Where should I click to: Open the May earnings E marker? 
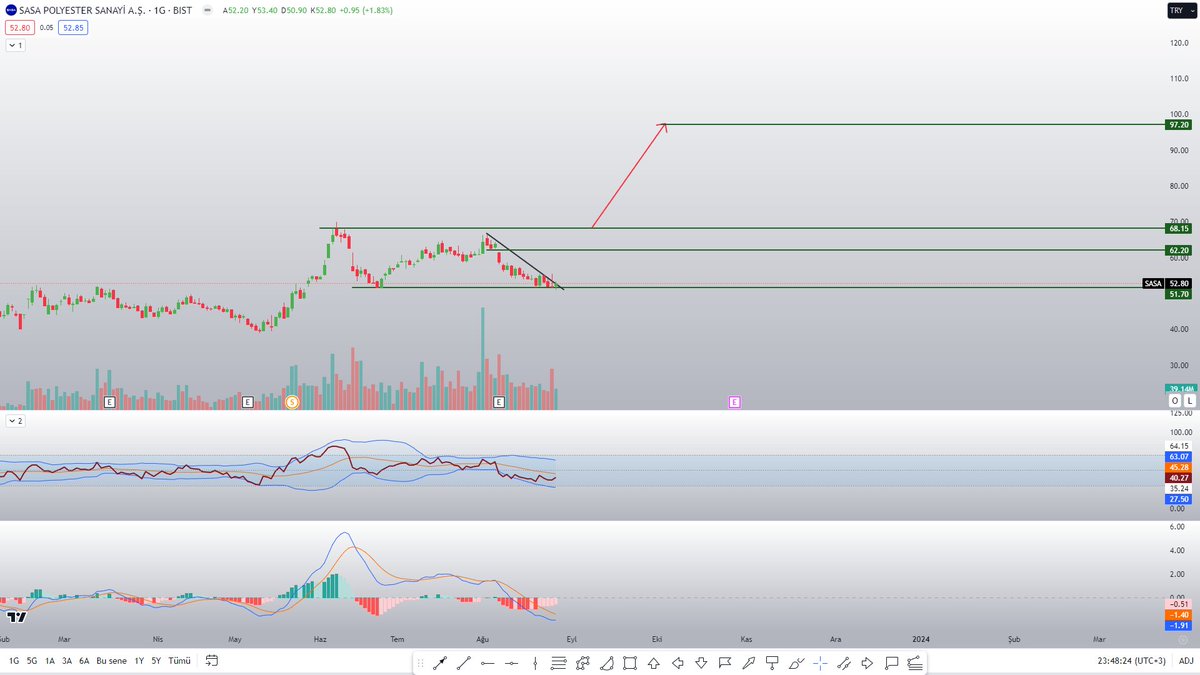pyautogui.click(x=248, y=402)
